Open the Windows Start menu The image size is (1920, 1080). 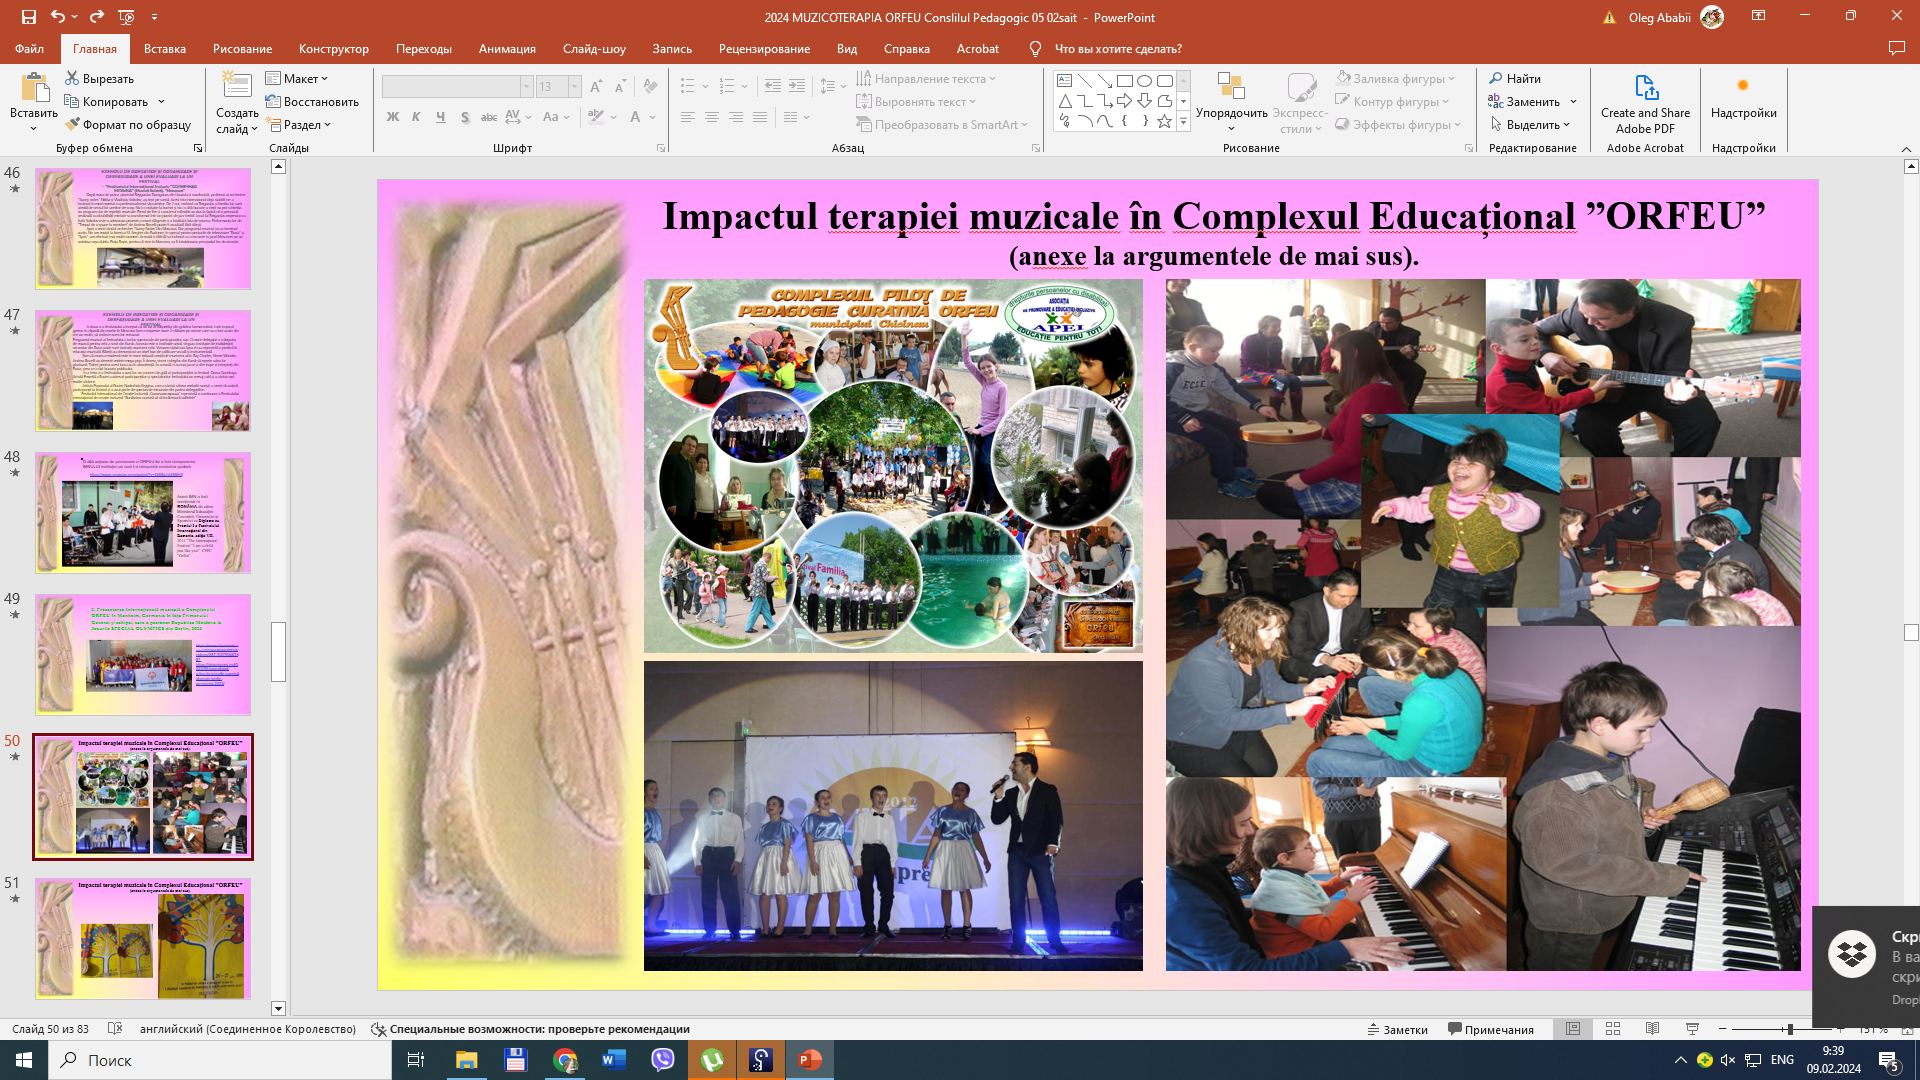(24, 1060)
